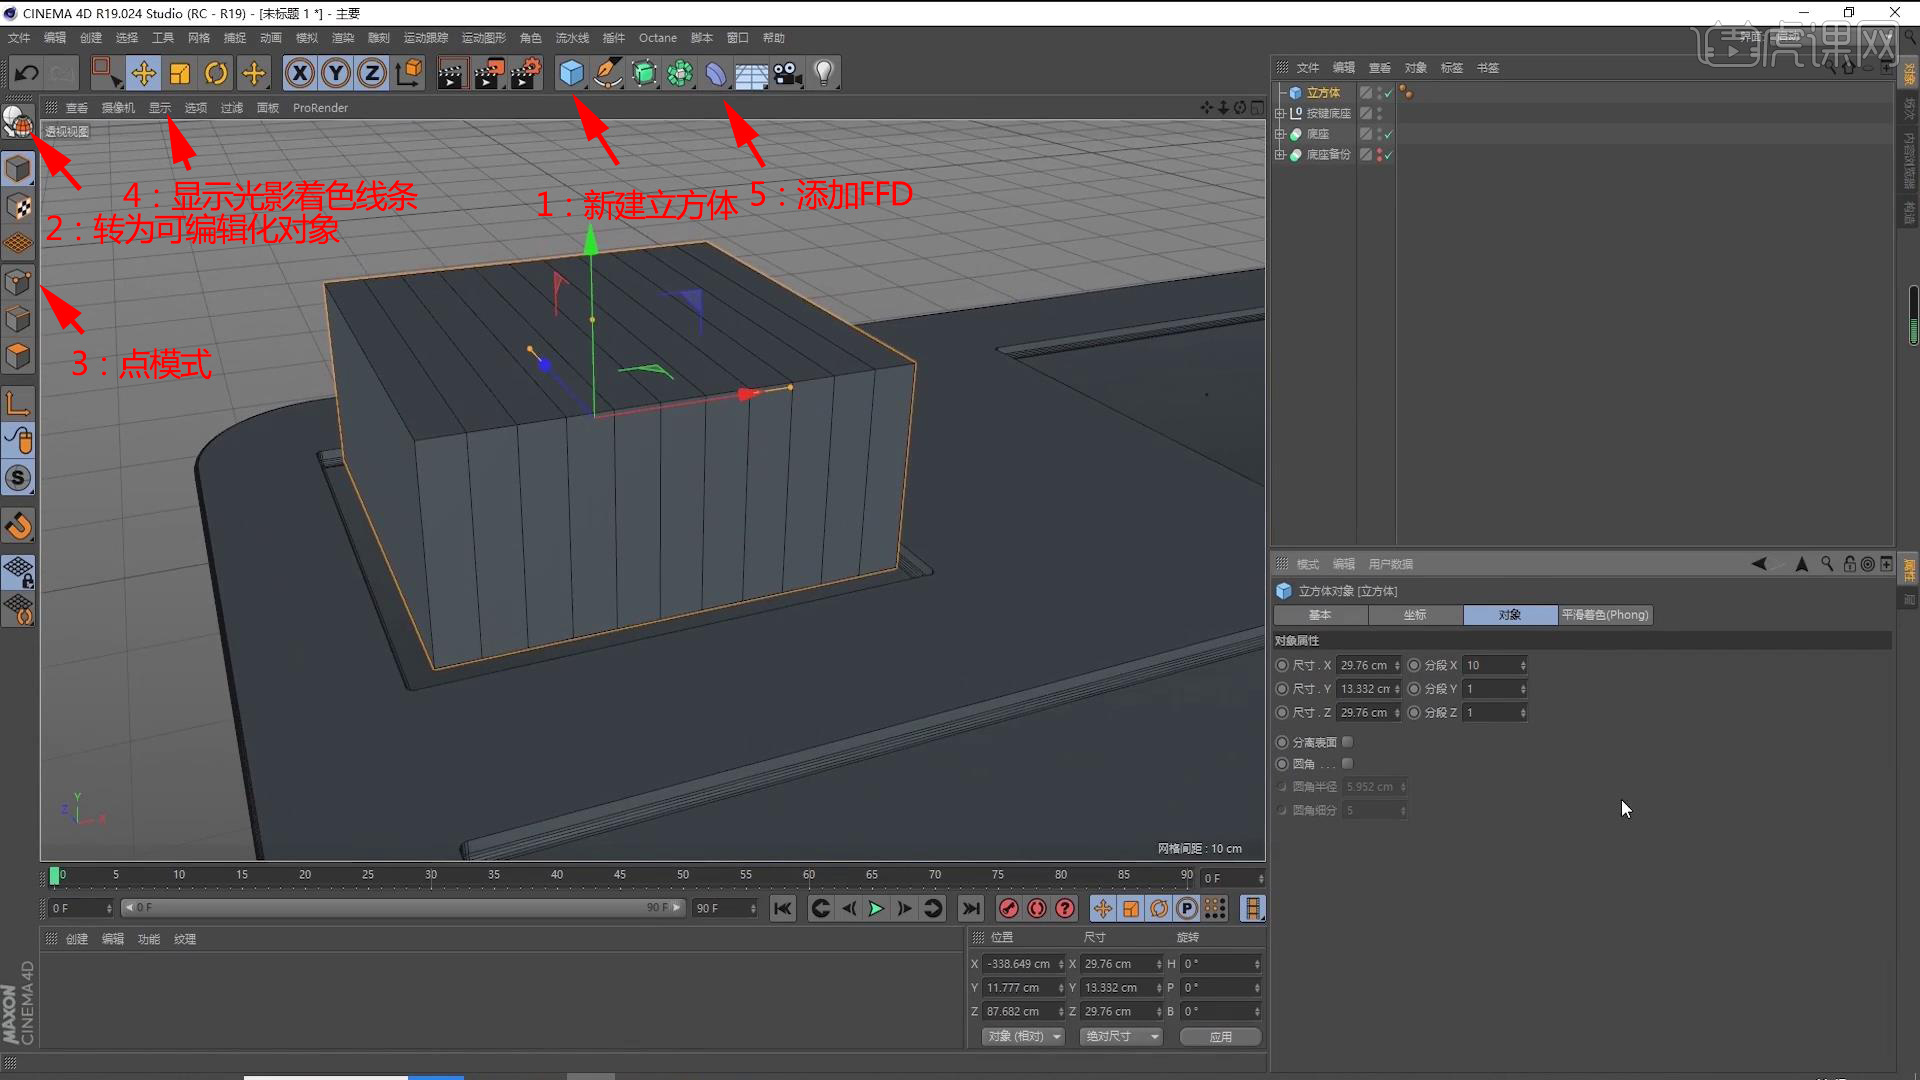Select the Rotate tool

coord(216,73)
